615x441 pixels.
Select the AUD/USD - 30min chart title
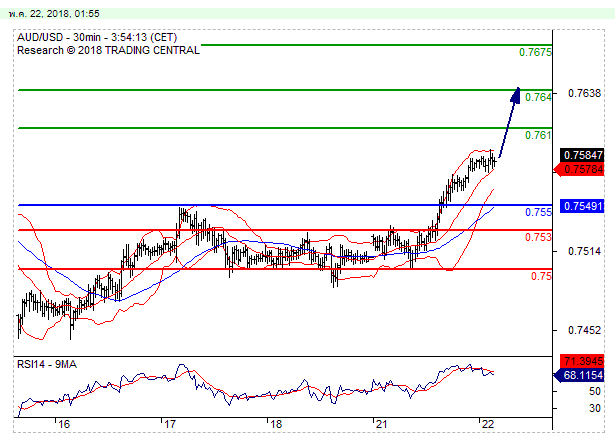point(97,37)
